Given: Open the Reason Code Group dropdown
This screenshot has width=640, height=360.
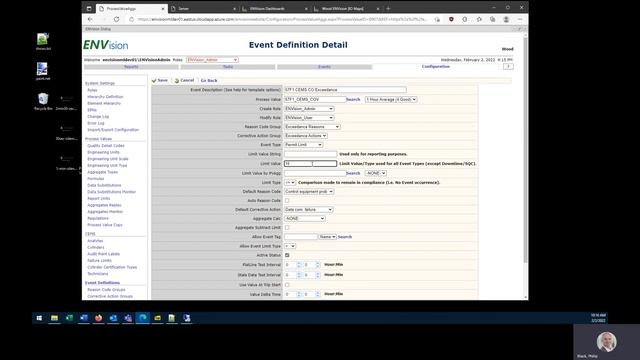Looking at the screenshot, I should pos(312,127).
